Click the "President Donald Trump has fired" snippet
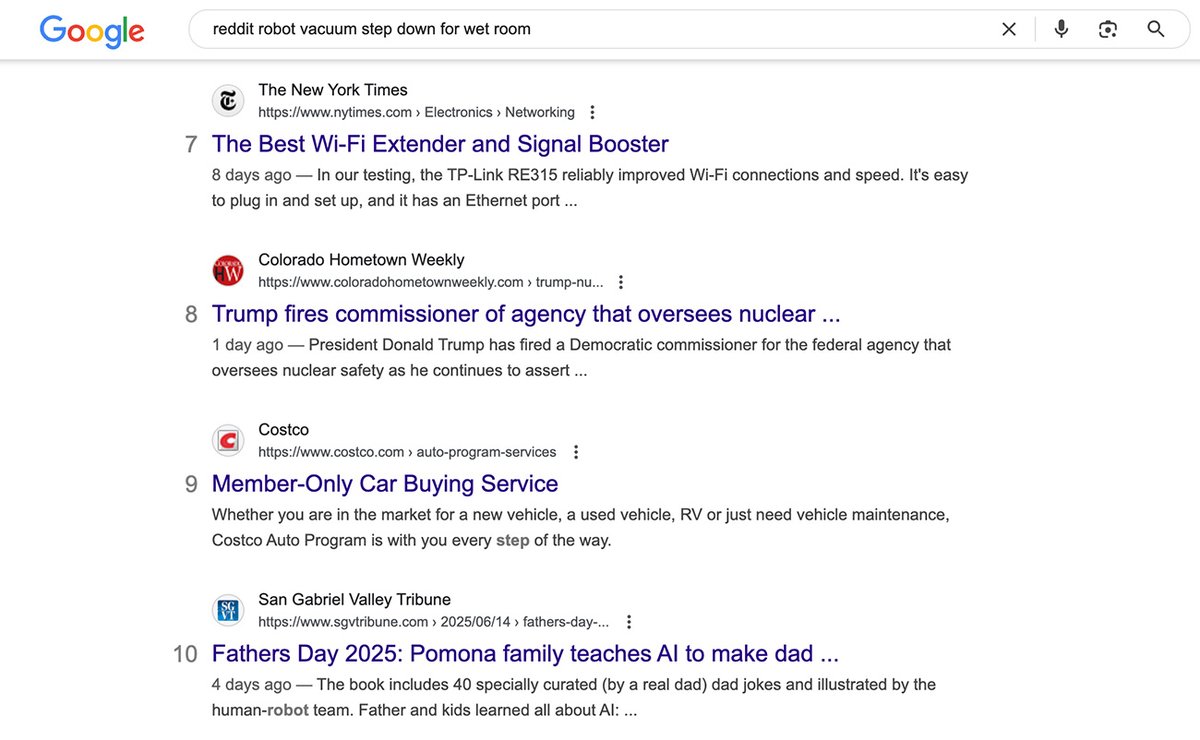The height and width of the screenshot is (740, 1200). click(581, 358)
